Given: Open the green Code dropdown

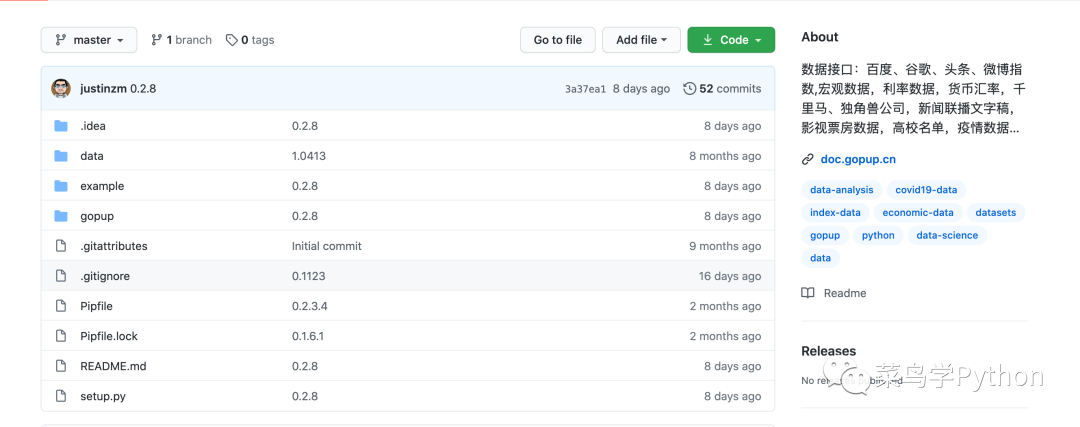Looking at the screenshot, I should click(731, 40).
